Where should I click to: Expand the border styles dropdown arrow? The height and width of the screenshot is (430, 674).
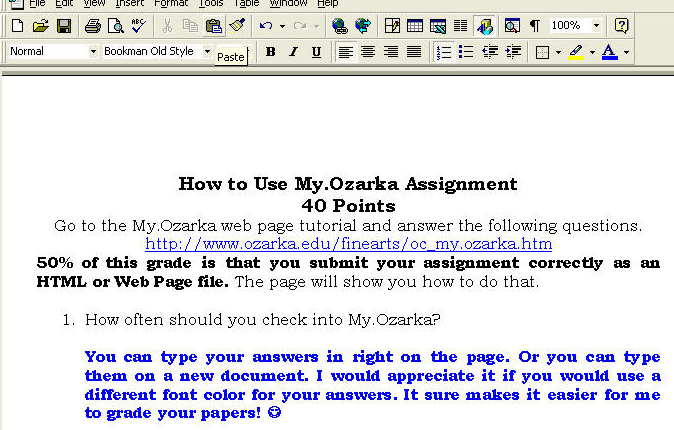point(558,52)
